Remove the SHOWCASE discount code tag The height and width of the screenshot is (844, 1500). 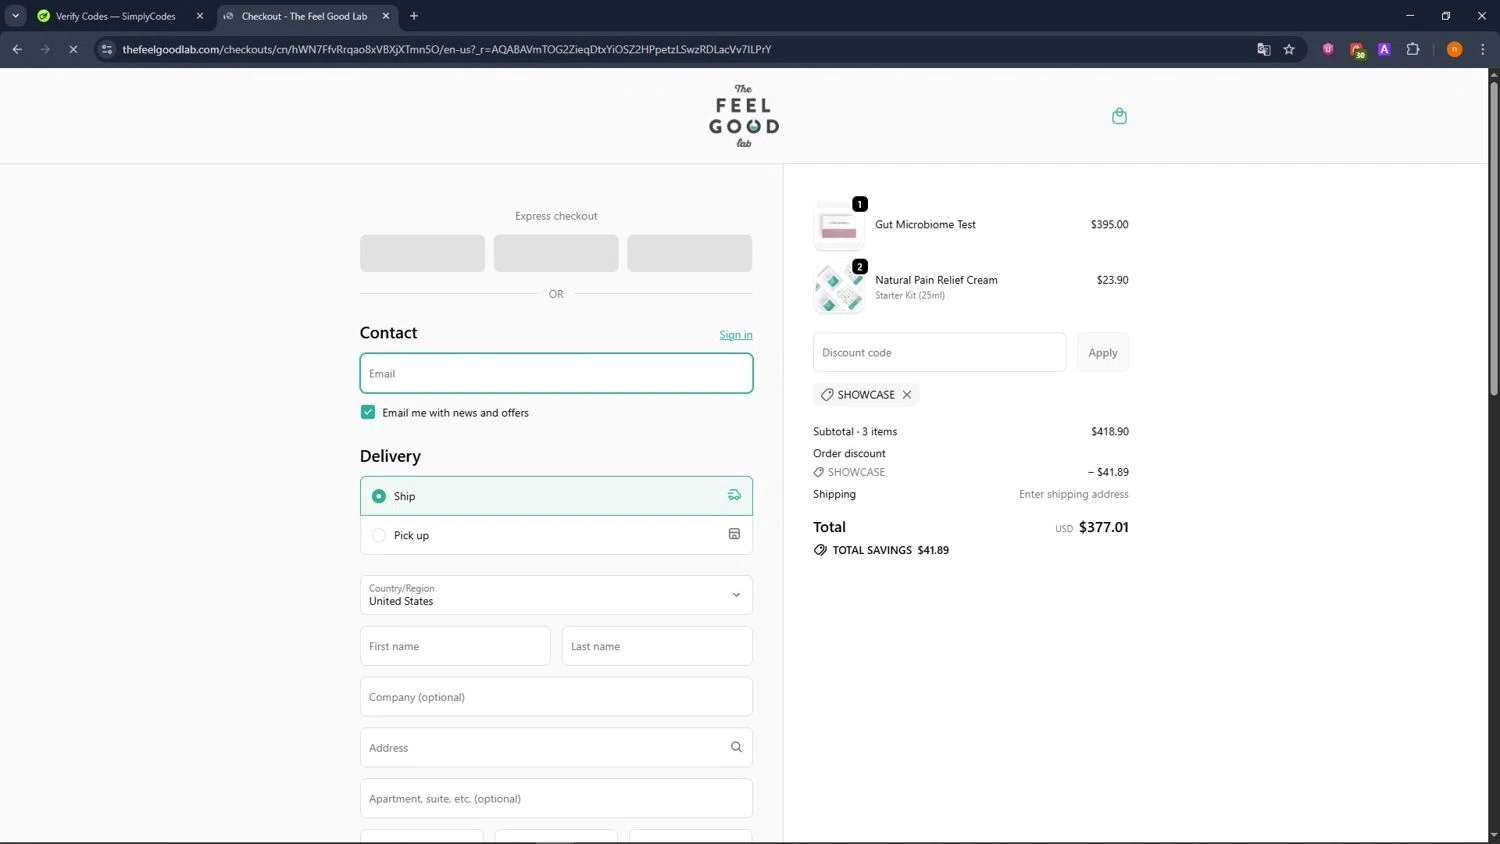tap(907, 395)
